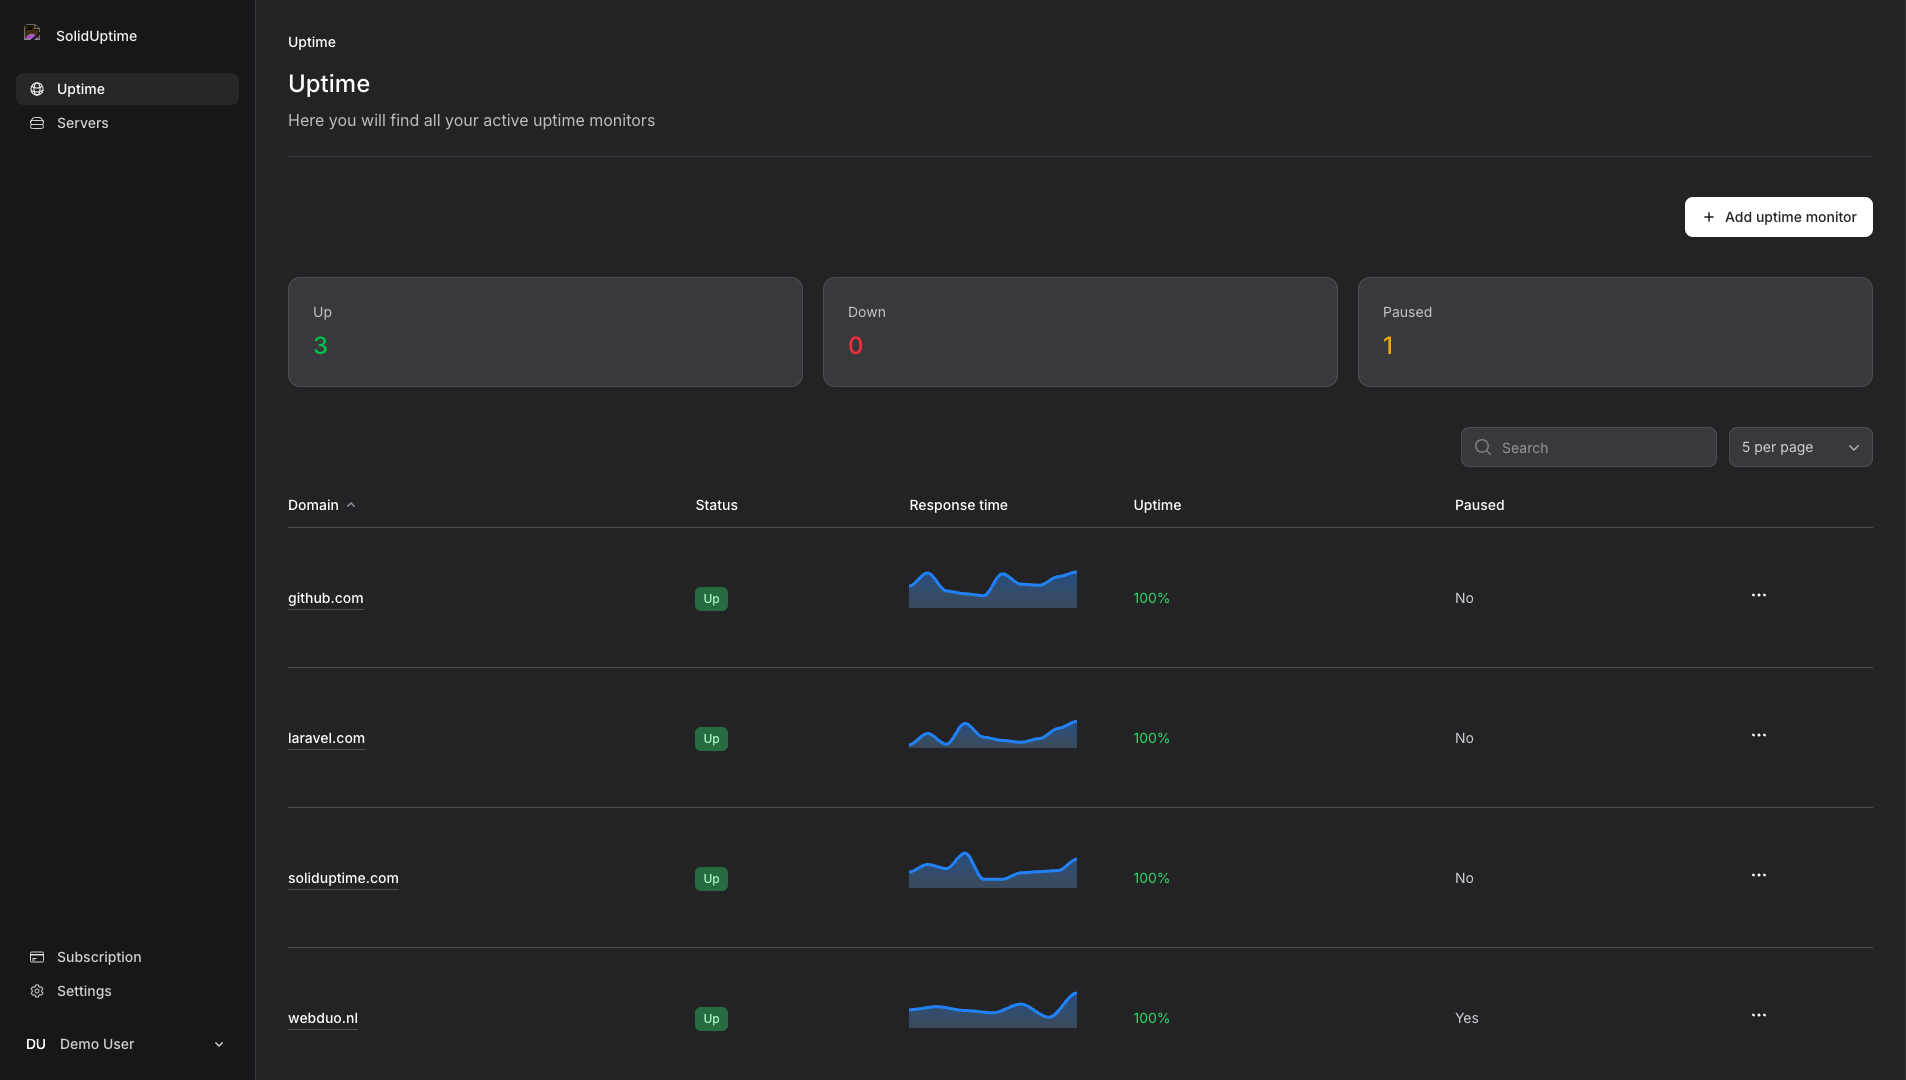Click the Up count summary card

pos(545,332)
